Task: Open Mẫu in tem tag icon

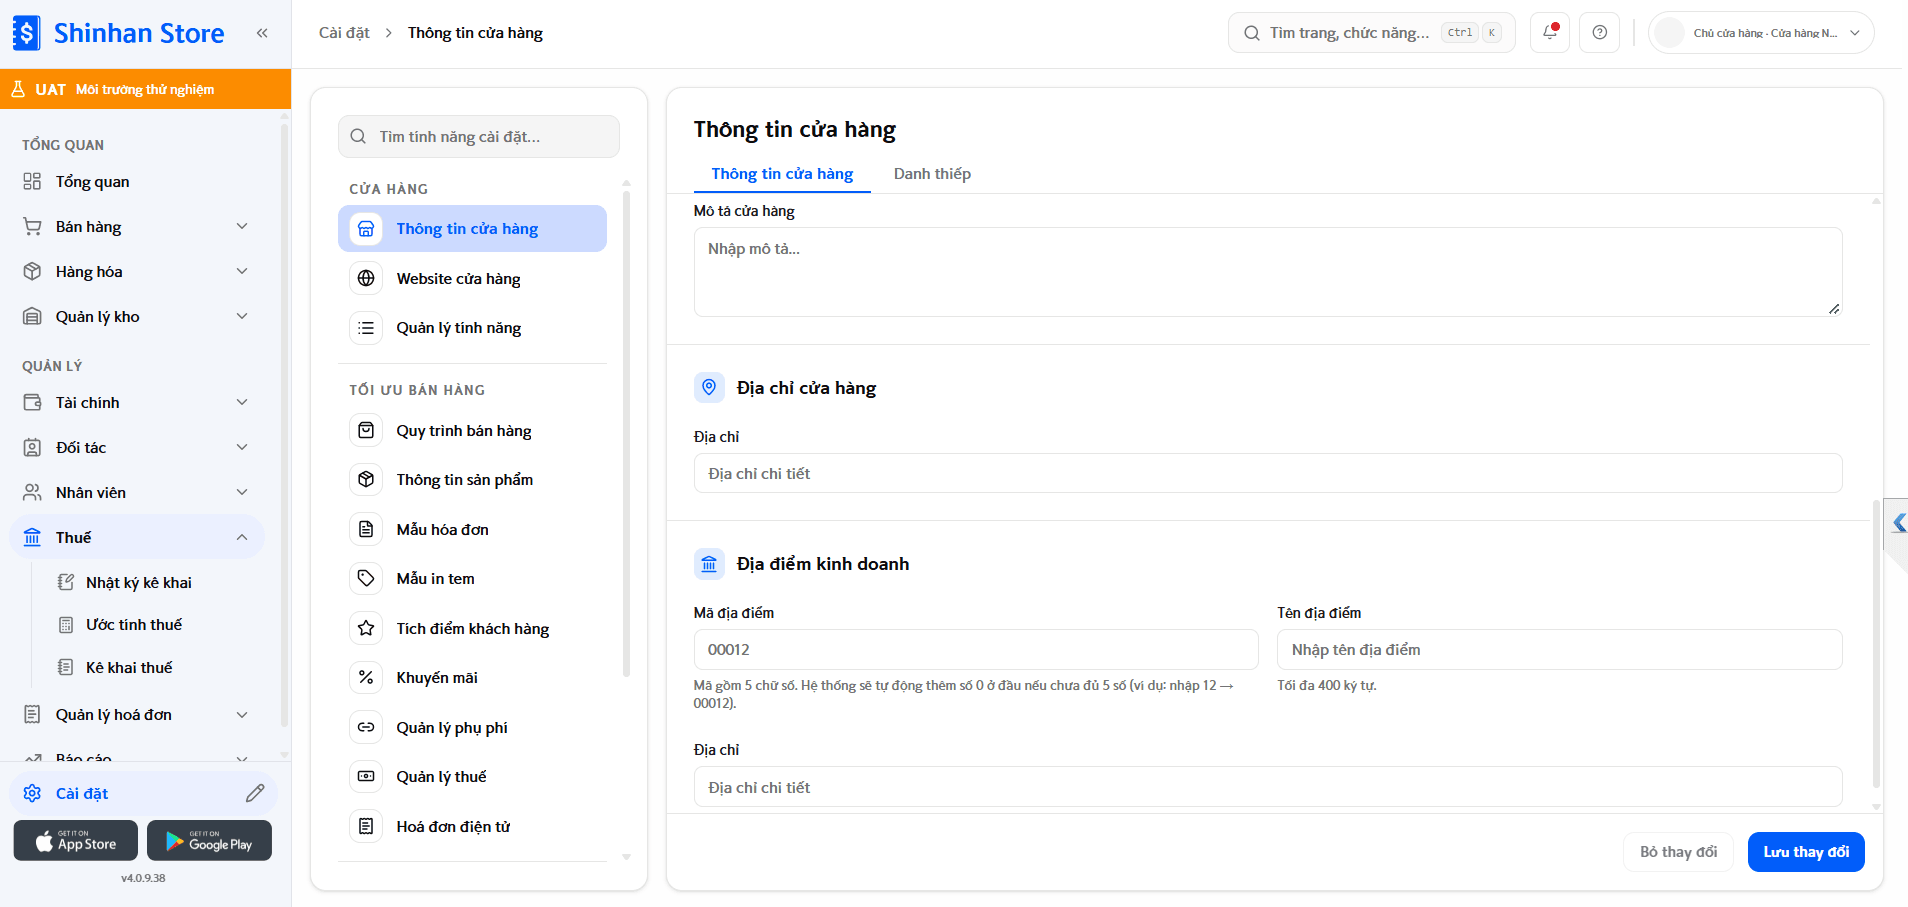Action: [366, 578]
